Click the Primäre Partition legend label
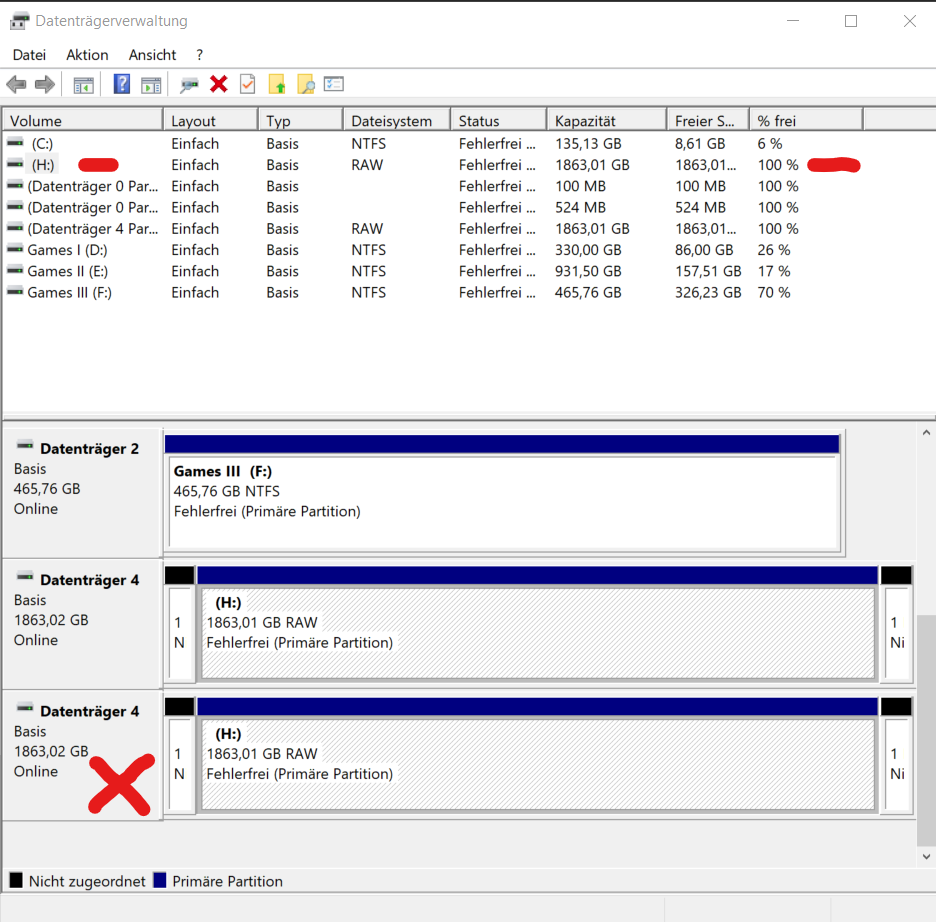The width and height of the screenshot is (936, 922). click(x=227, y=881)
